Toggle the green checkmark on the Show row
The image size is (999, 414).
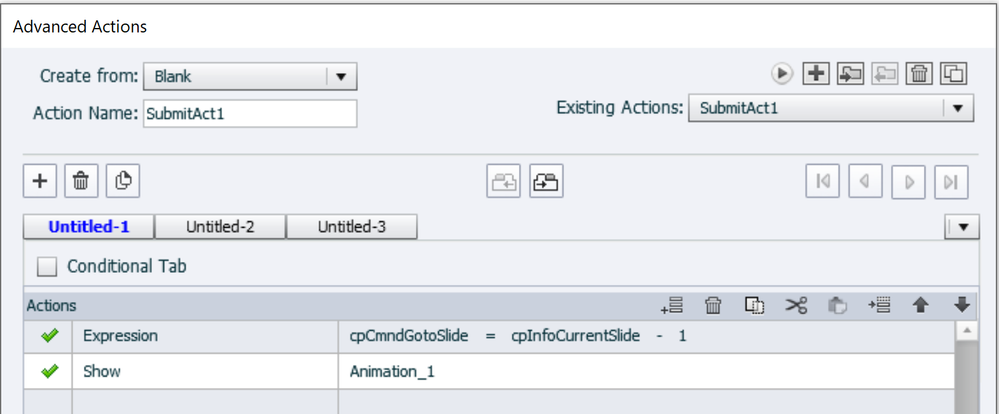(x=49, y=371)
